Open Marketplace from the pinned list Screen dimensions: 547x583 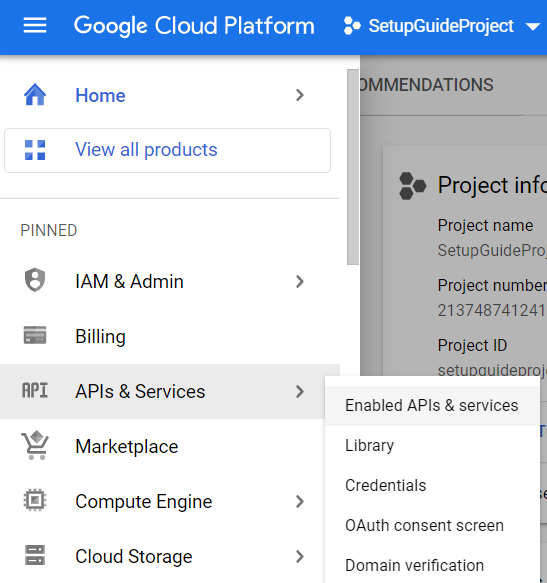[163, 447]
